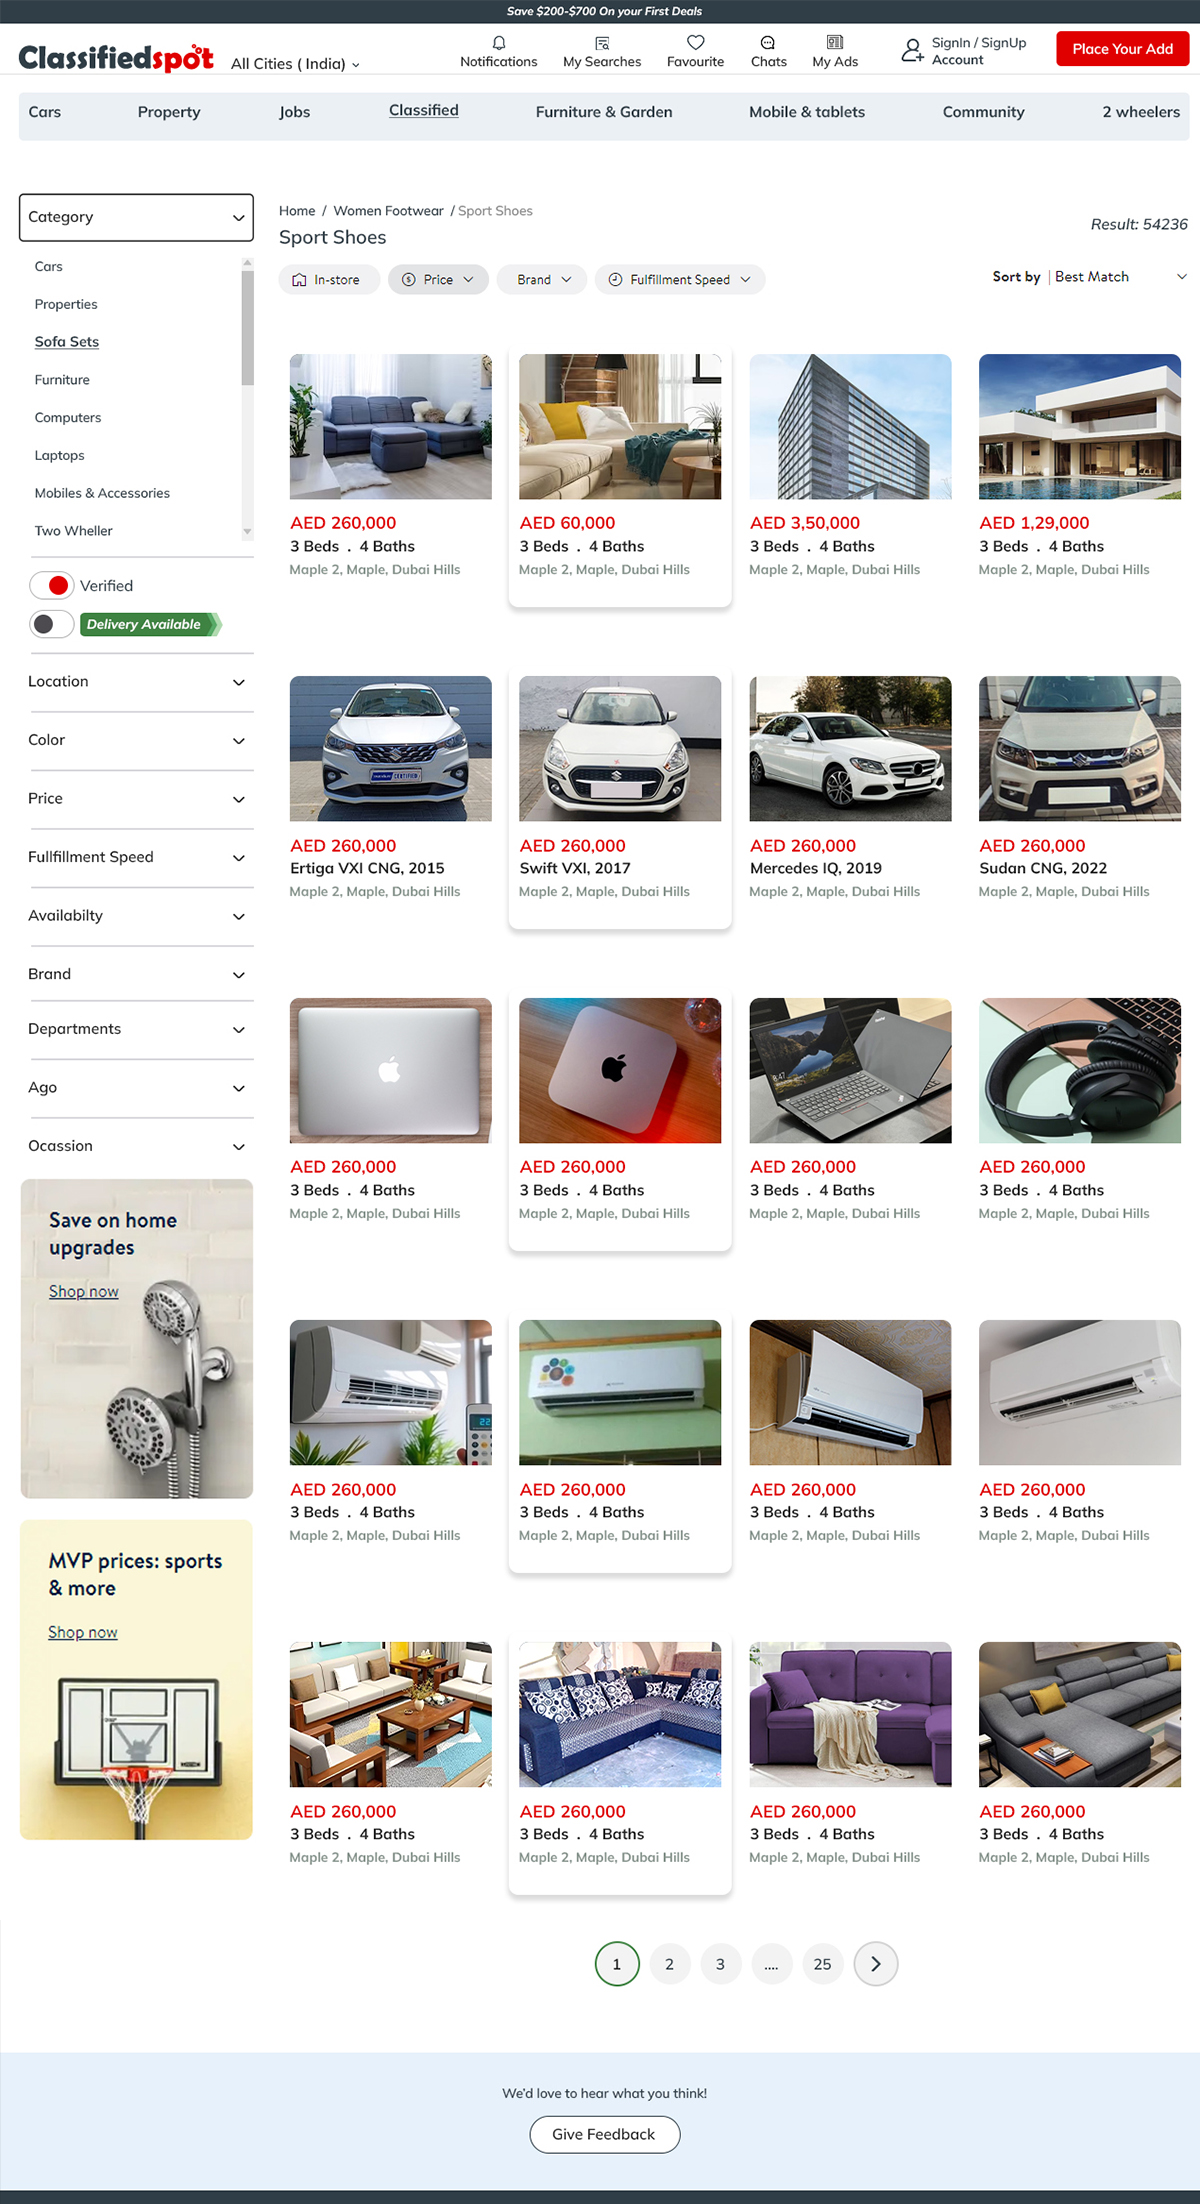
Task: Open the Notifications bell icon
Action: [x=499, y=43]
